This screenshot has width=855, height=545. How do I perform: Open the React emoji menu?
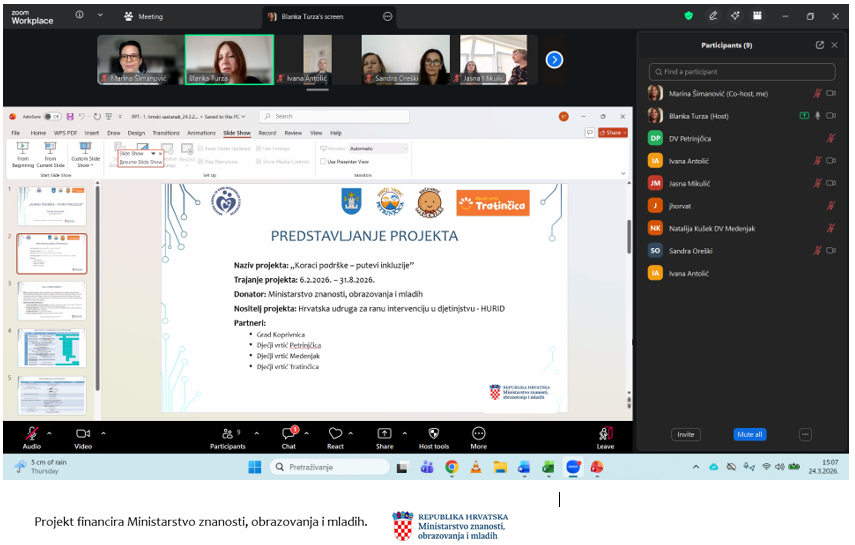click(336, 433)
